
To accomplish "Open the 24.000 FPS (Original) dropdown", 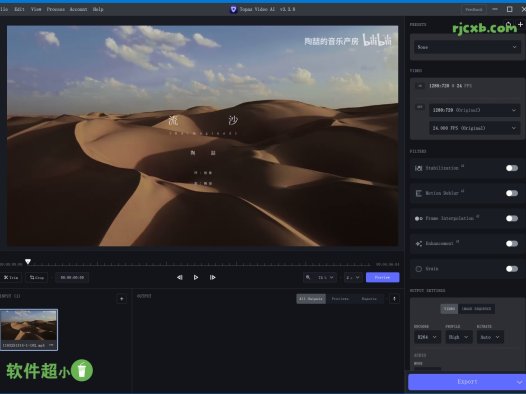I will coord(474,128).
